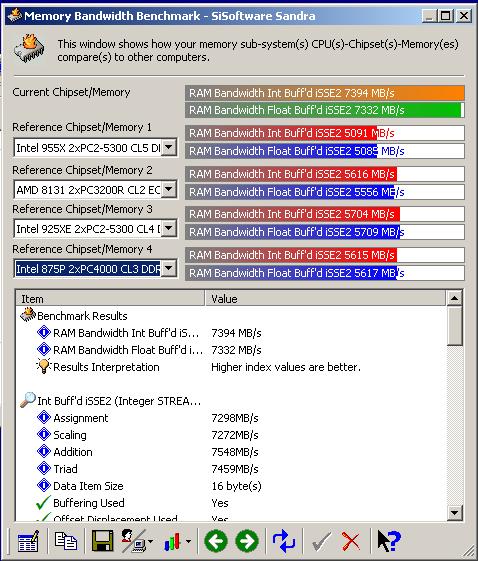Screen dimensions: 478x561
Task: Click the memory chip flame header icon
Action: (29, 49)
